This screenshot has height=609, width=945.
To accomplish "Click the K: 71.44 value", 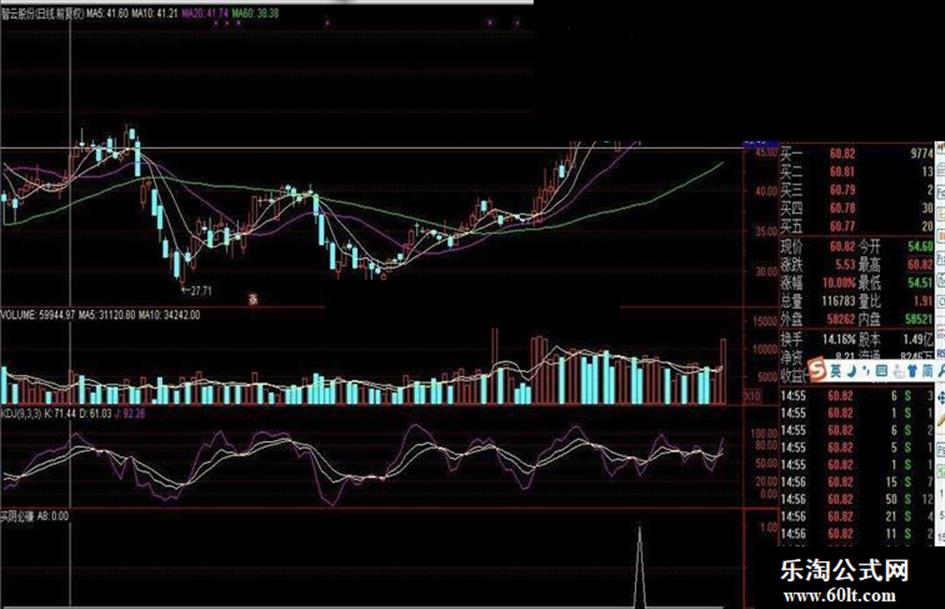I will [60, 414].
